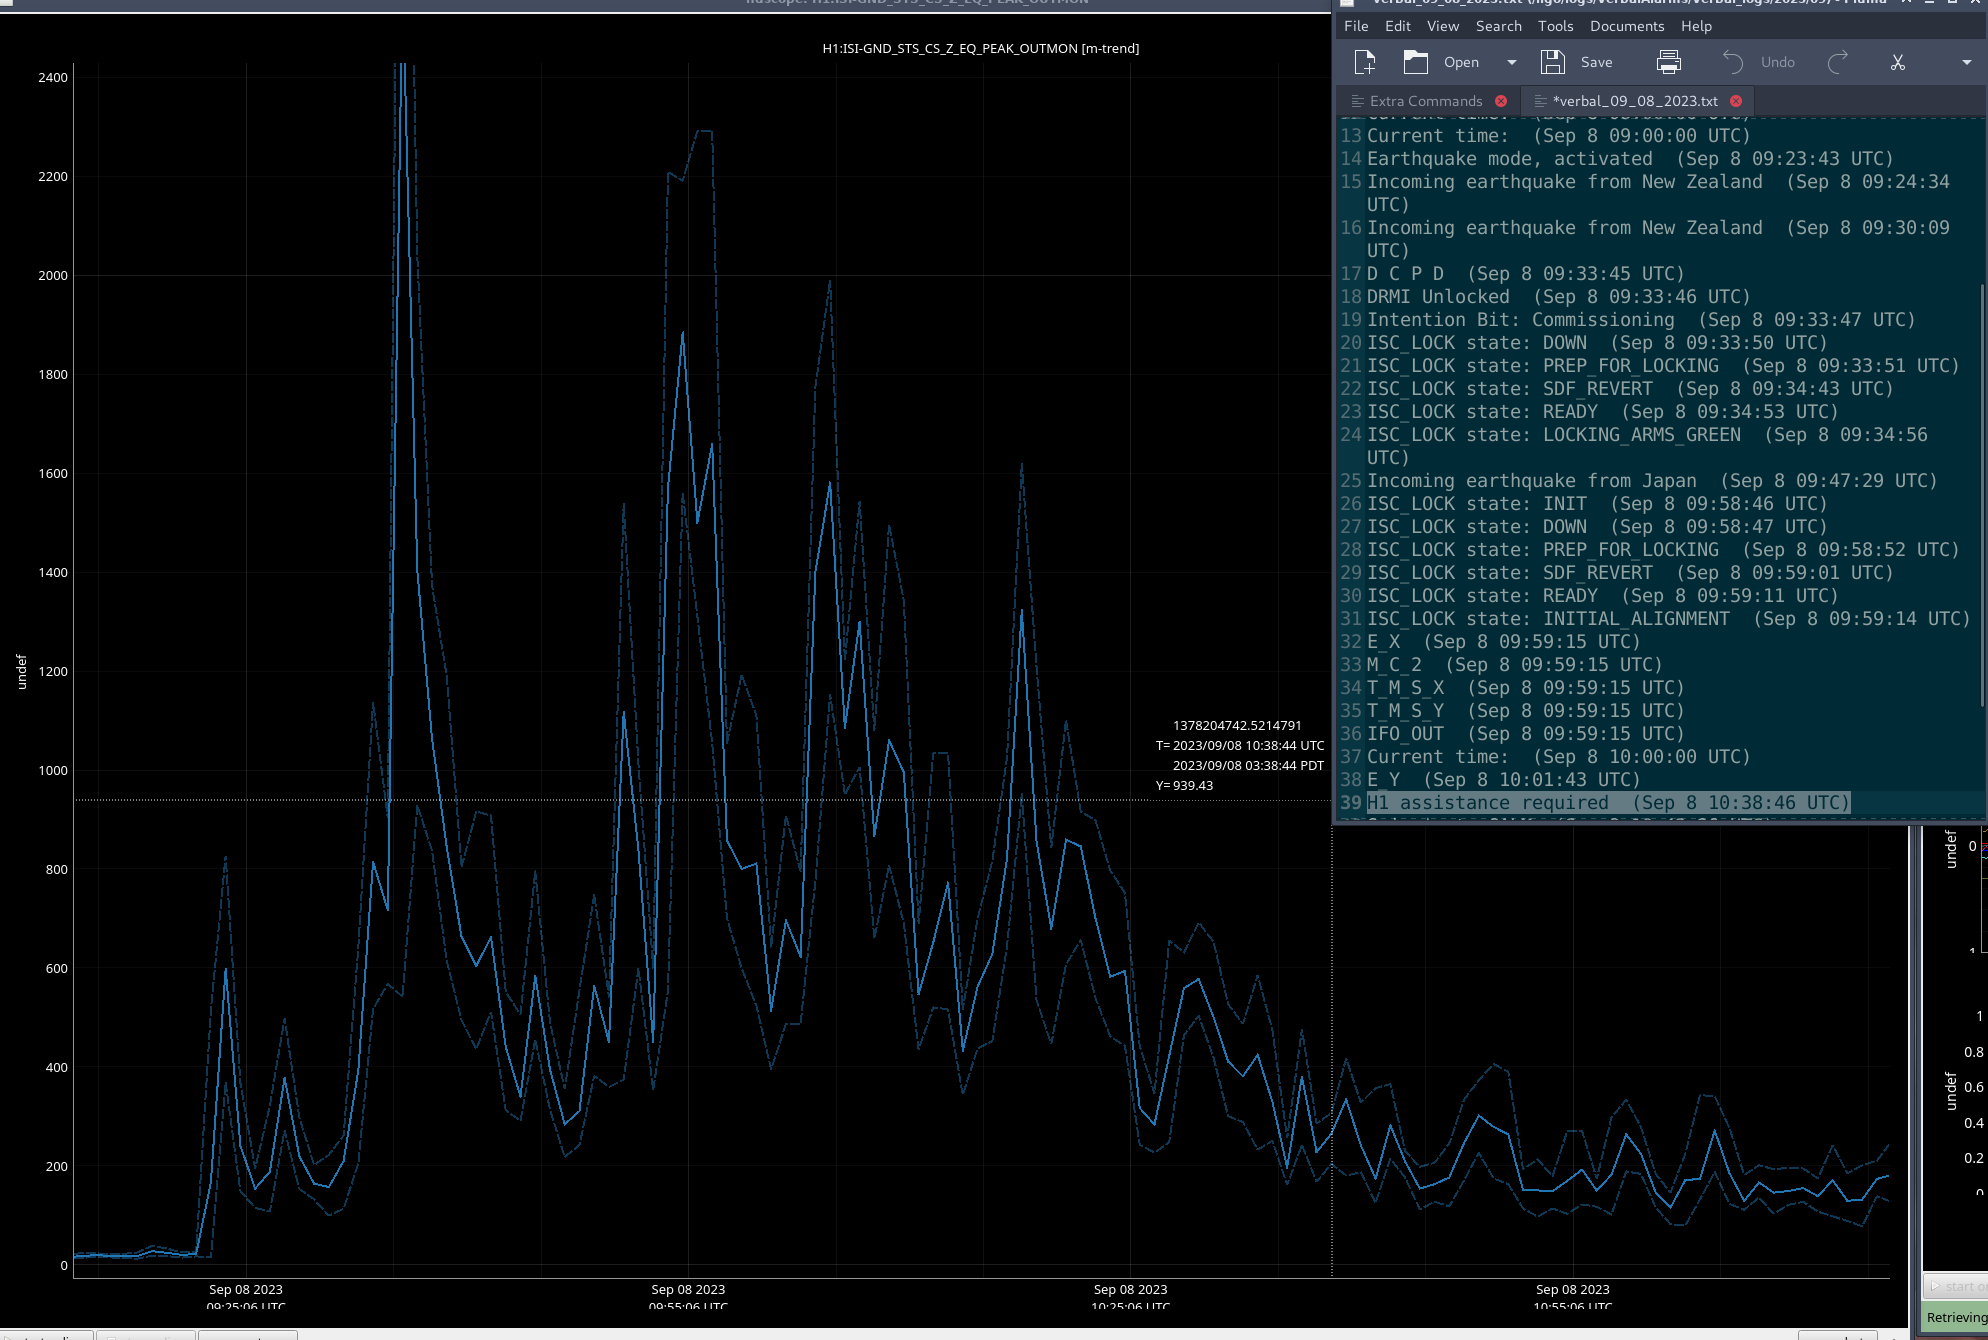Click the 2400 Y-axis tick label
Viewport: 1988px width, 1340px height.
point(53,77)
